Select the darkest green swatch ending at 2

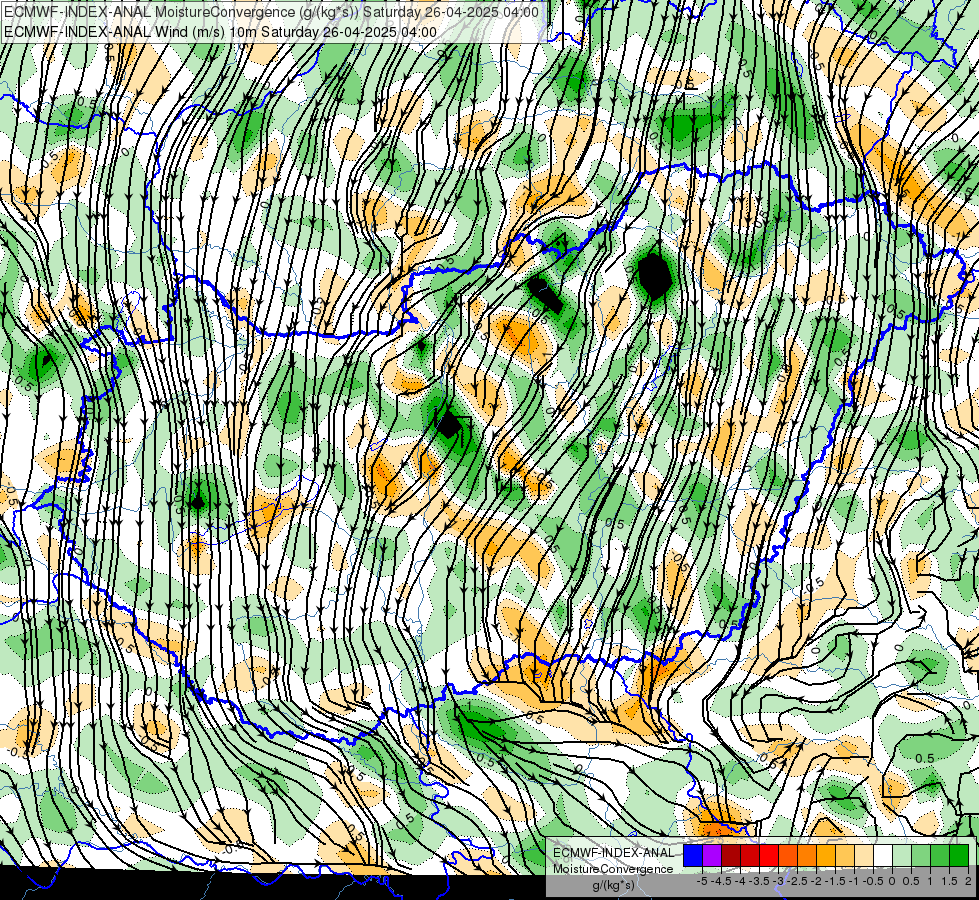[x=959, y=855]
